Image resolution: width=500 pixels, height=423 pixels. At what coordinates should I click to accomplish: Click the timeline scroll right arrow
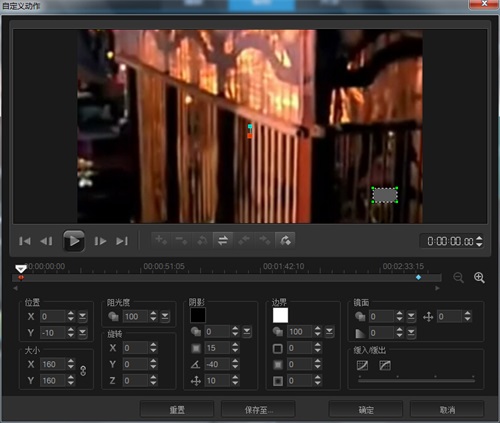tap(437, 288)
